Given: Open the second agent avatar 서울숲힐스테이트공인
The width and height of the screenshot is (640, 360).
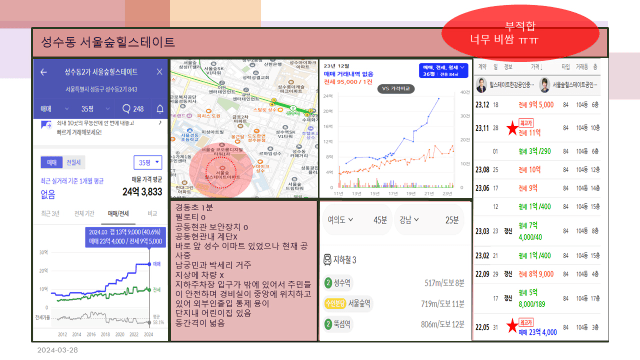Looking at the screenshot, I should pos(544,85).
